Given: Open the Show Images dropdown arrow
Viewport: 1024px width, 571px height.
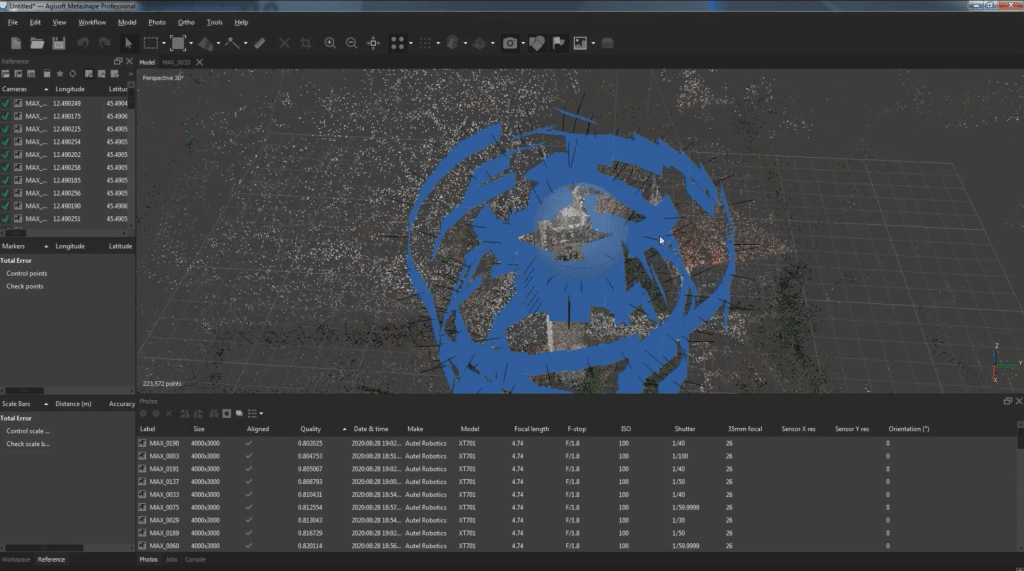Looking at the screenshot, I should [592, 44].
